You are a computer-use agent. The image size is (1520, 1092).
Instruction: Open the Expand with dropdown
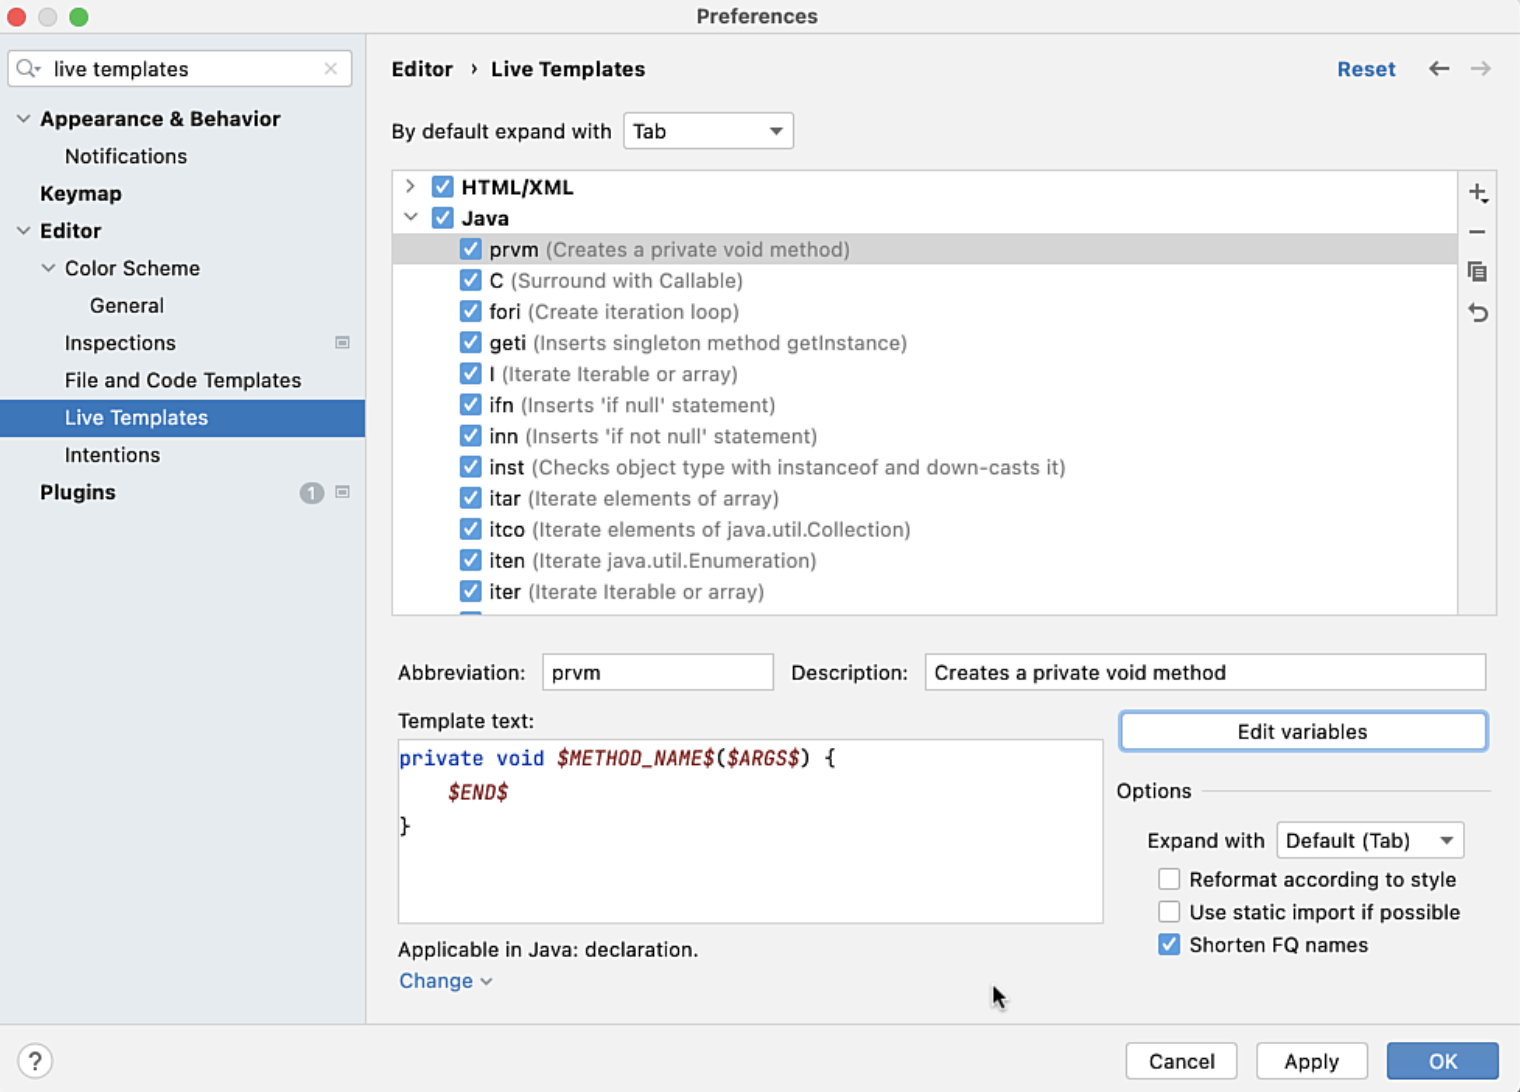[1369, 840]
